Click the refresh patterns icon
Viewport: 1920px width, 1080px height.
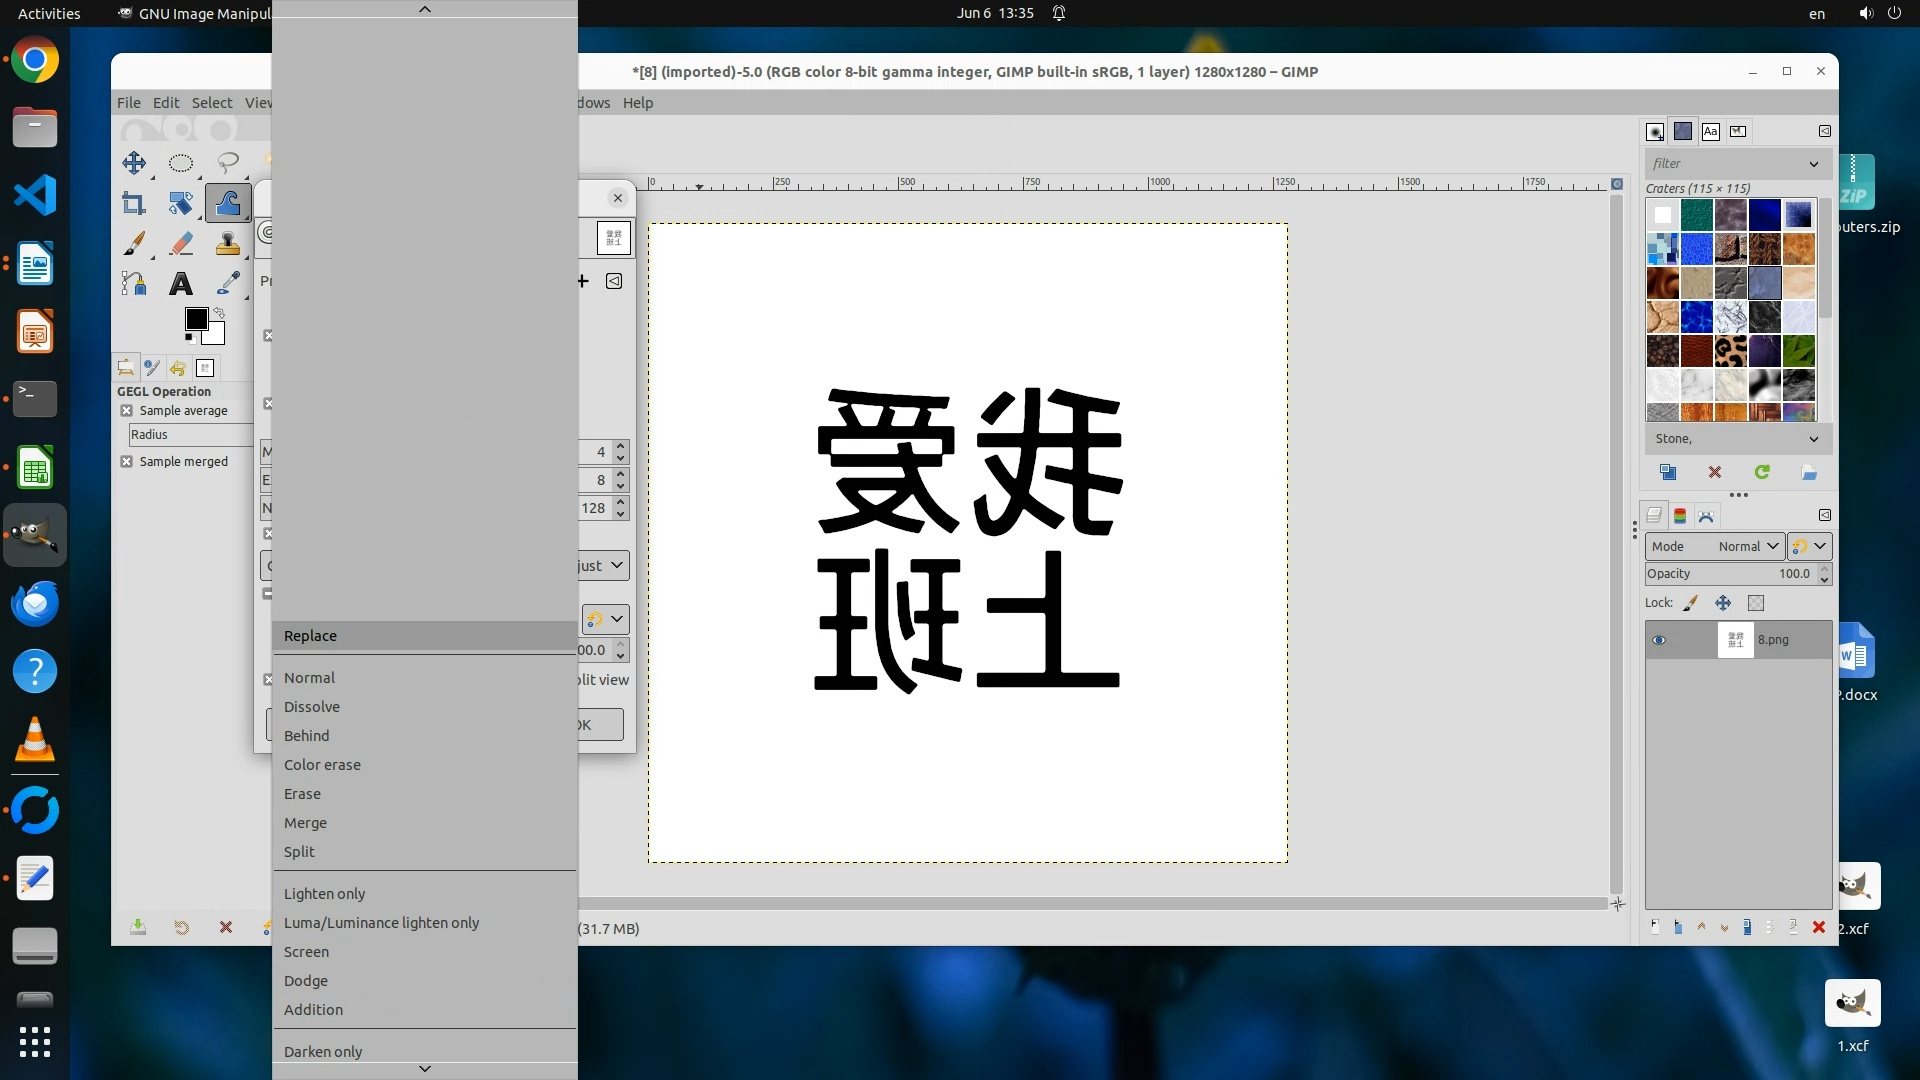click(x=1762, y=472)
